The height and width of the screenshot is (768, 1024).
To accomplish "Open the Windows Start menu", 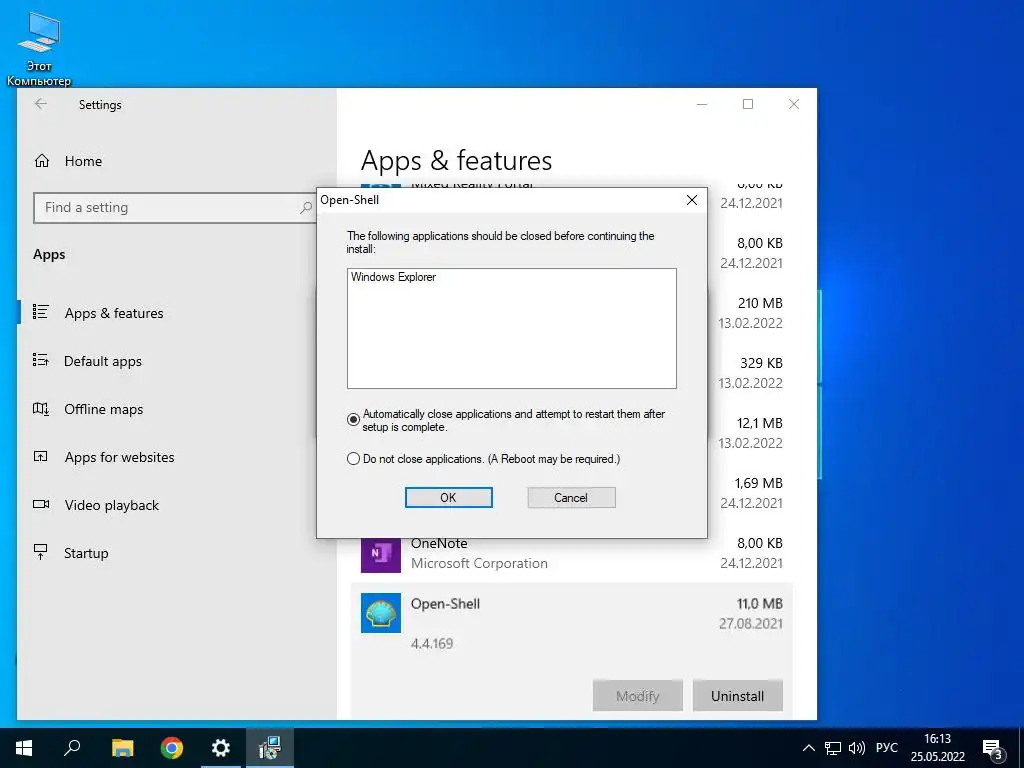I will point(24,748).
